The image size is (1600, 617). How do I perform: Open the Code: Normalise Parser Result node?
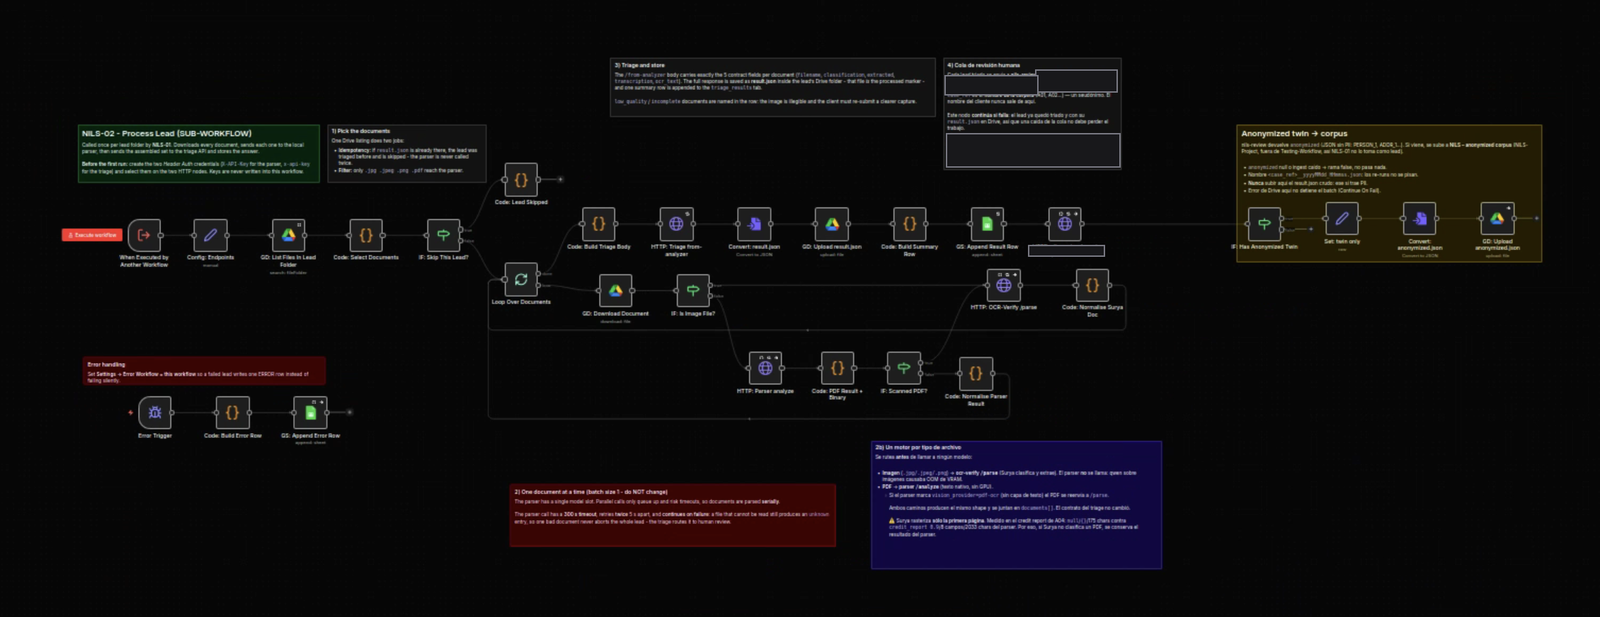975,374
